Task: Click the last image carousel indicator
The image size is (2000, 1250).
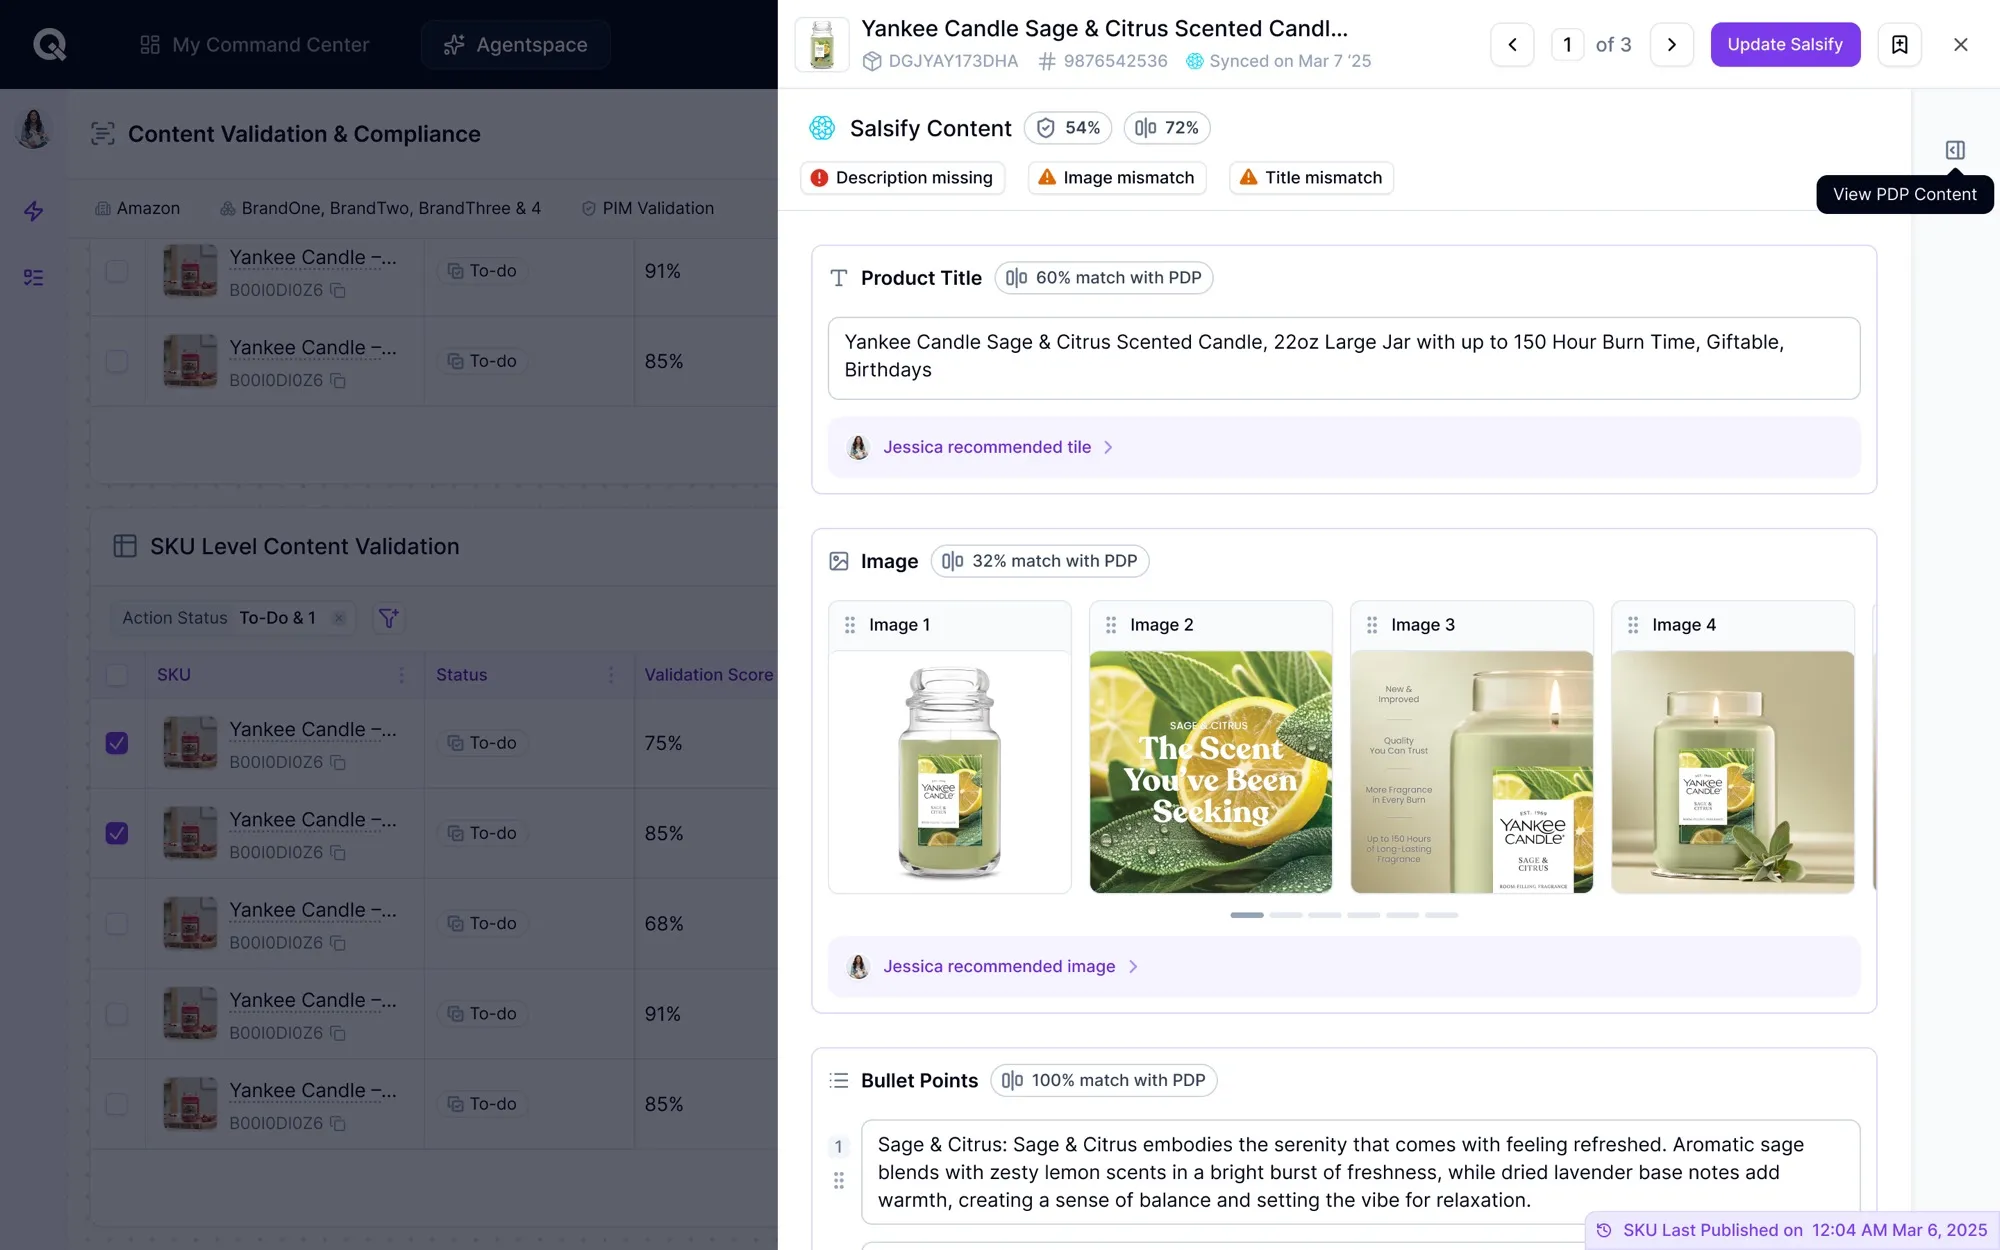Action: coord(1442,915)
